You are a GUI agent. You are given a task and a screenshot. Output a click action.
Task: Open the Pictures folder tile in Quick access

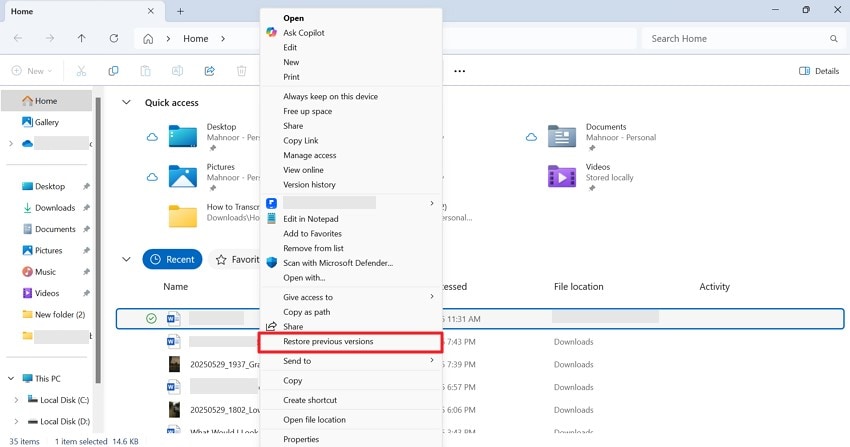point(214,177)
